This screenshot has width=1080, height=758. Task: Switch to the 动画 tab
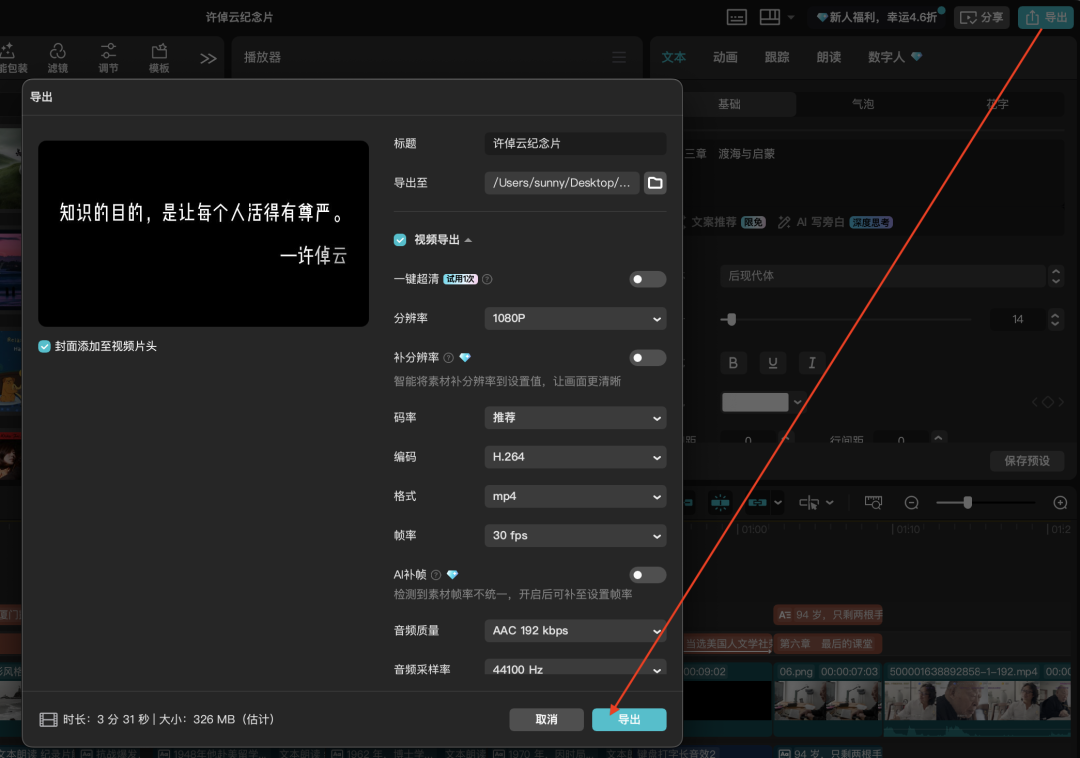[725, 57]
